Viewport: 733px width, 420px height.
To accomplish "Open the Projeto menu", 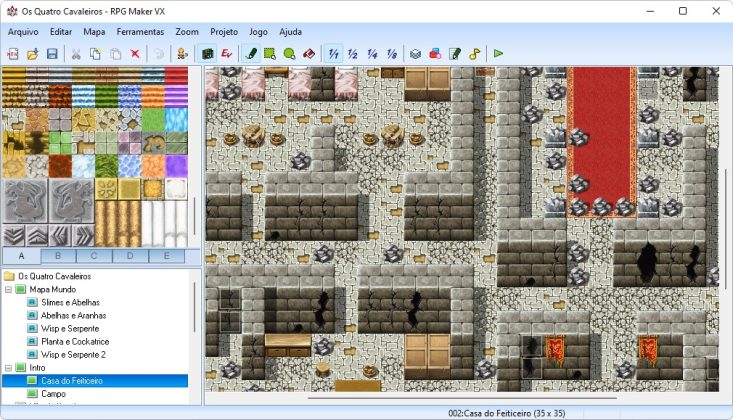I will 224,32.
